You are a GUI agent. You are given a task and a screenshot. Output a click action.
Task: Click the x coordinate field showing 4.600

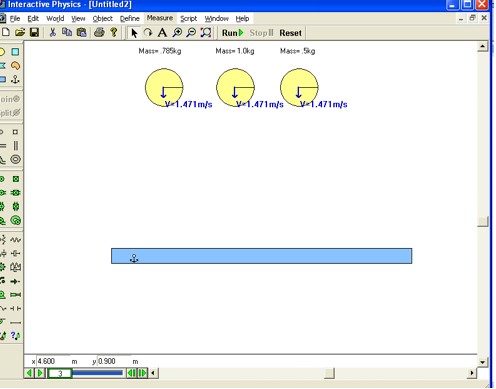click(x=53, y=361)
